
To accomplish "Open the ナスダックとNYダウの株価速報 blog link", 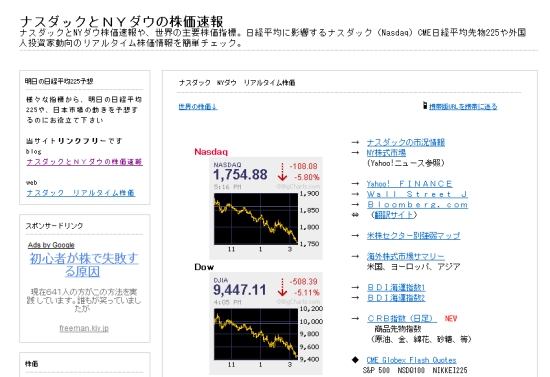I will 85,162.
